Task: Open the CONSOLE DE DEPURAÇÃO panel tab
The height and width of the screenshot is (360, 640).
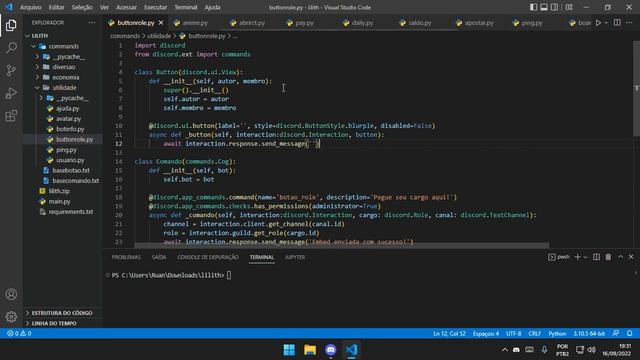Action: tap(208, 257)
